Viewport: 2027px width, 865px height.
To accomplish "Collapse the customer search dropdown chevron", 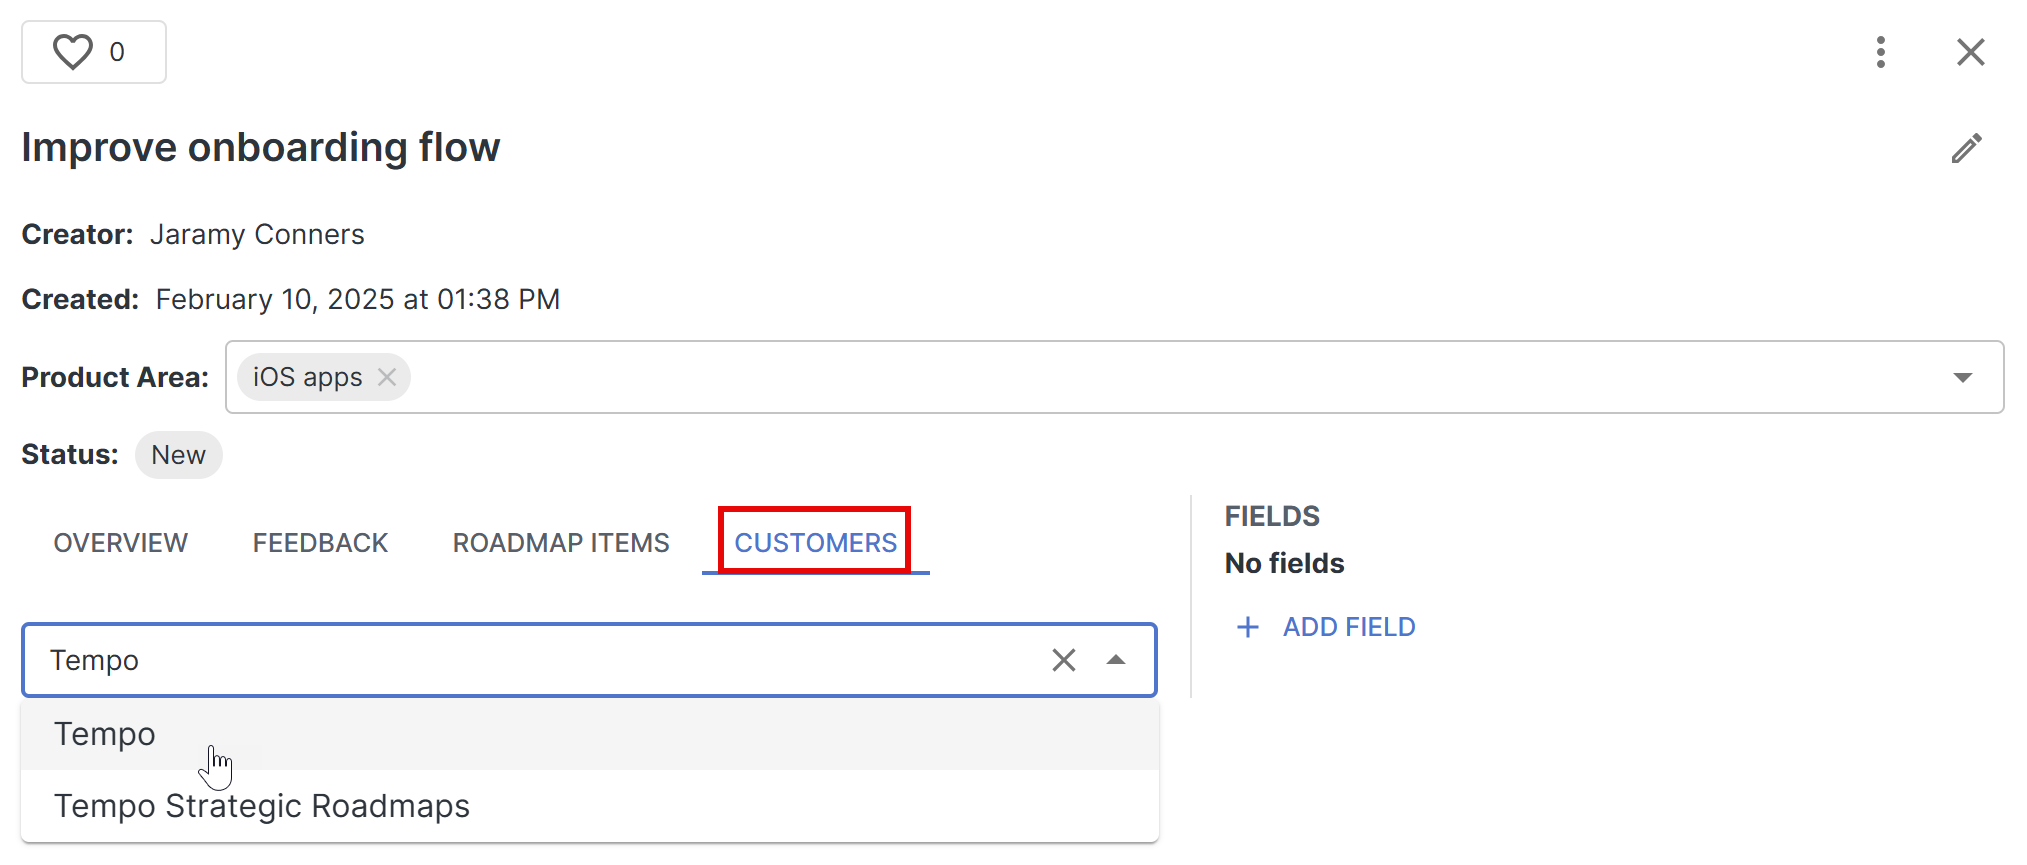I will (1116, 660).
